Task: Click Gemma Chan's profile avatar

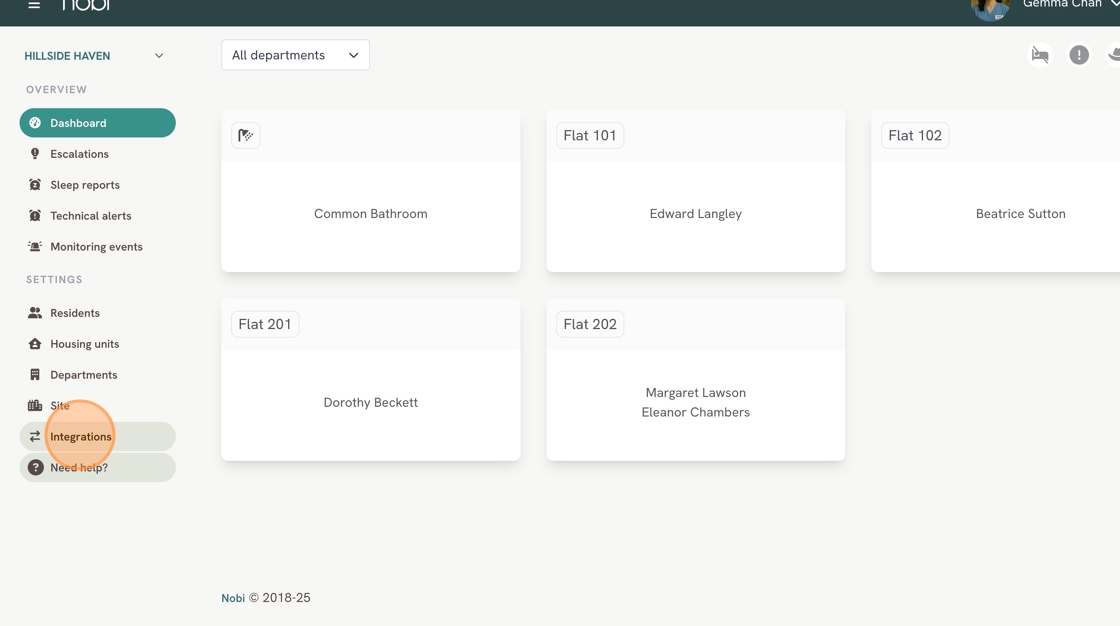Action: click(990, 8)
